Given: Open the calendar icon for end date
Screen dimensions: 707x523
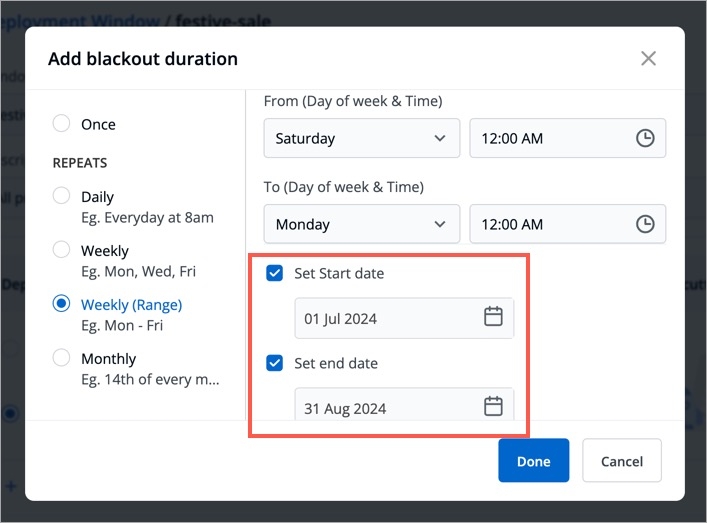Looking at the screenshot, I should click(493, 406).
